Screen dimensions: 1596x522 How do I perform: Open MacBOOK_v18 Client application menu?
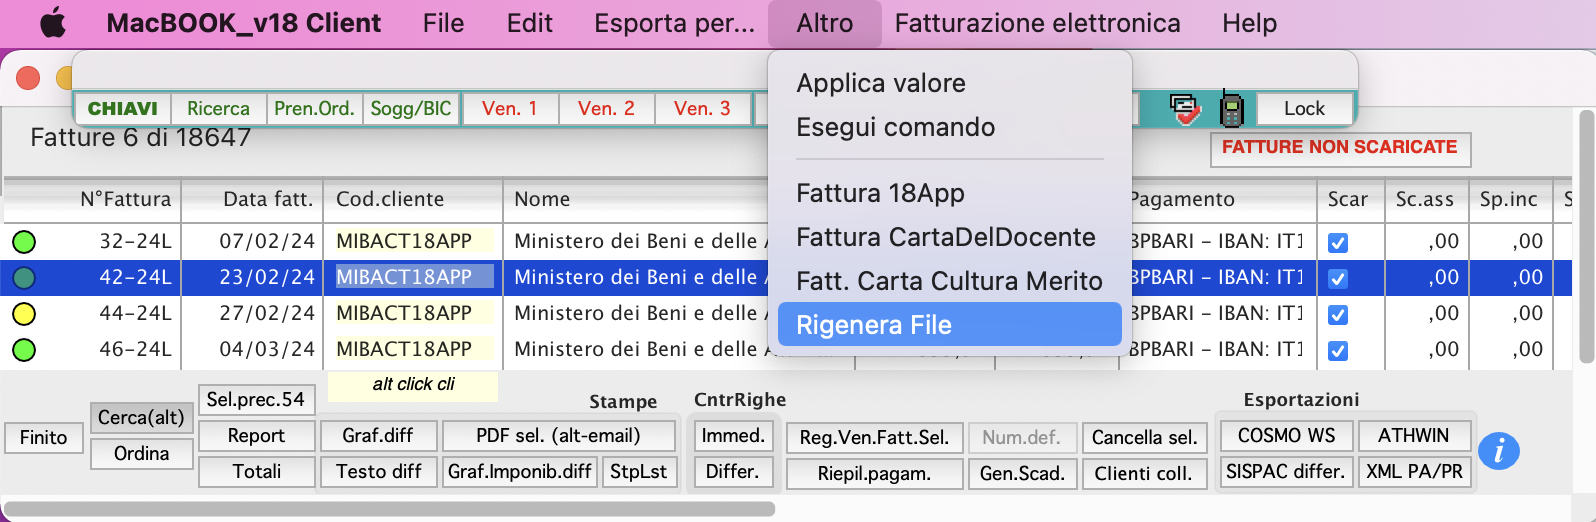pyautogui.click(x=243, y=23)
